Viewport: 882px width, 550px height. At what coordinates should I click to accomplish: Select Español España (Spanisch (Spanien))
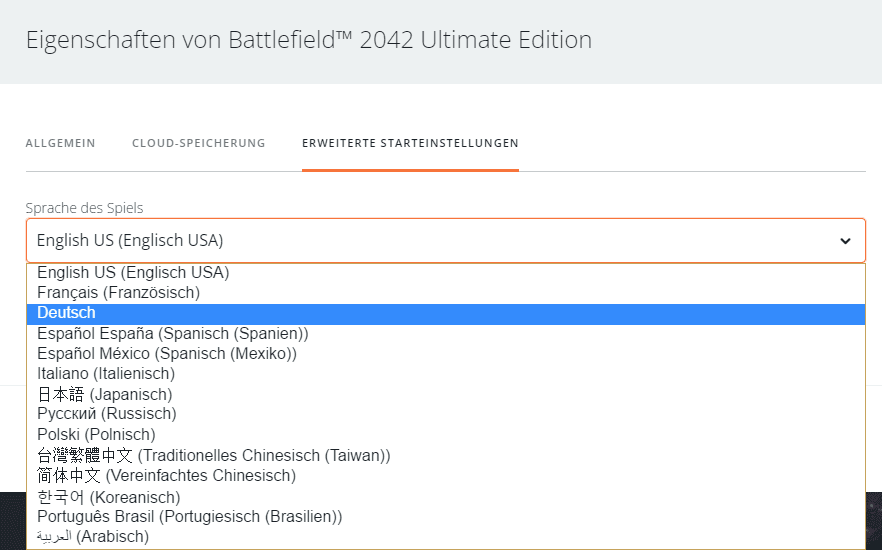[x=446, y=333]
